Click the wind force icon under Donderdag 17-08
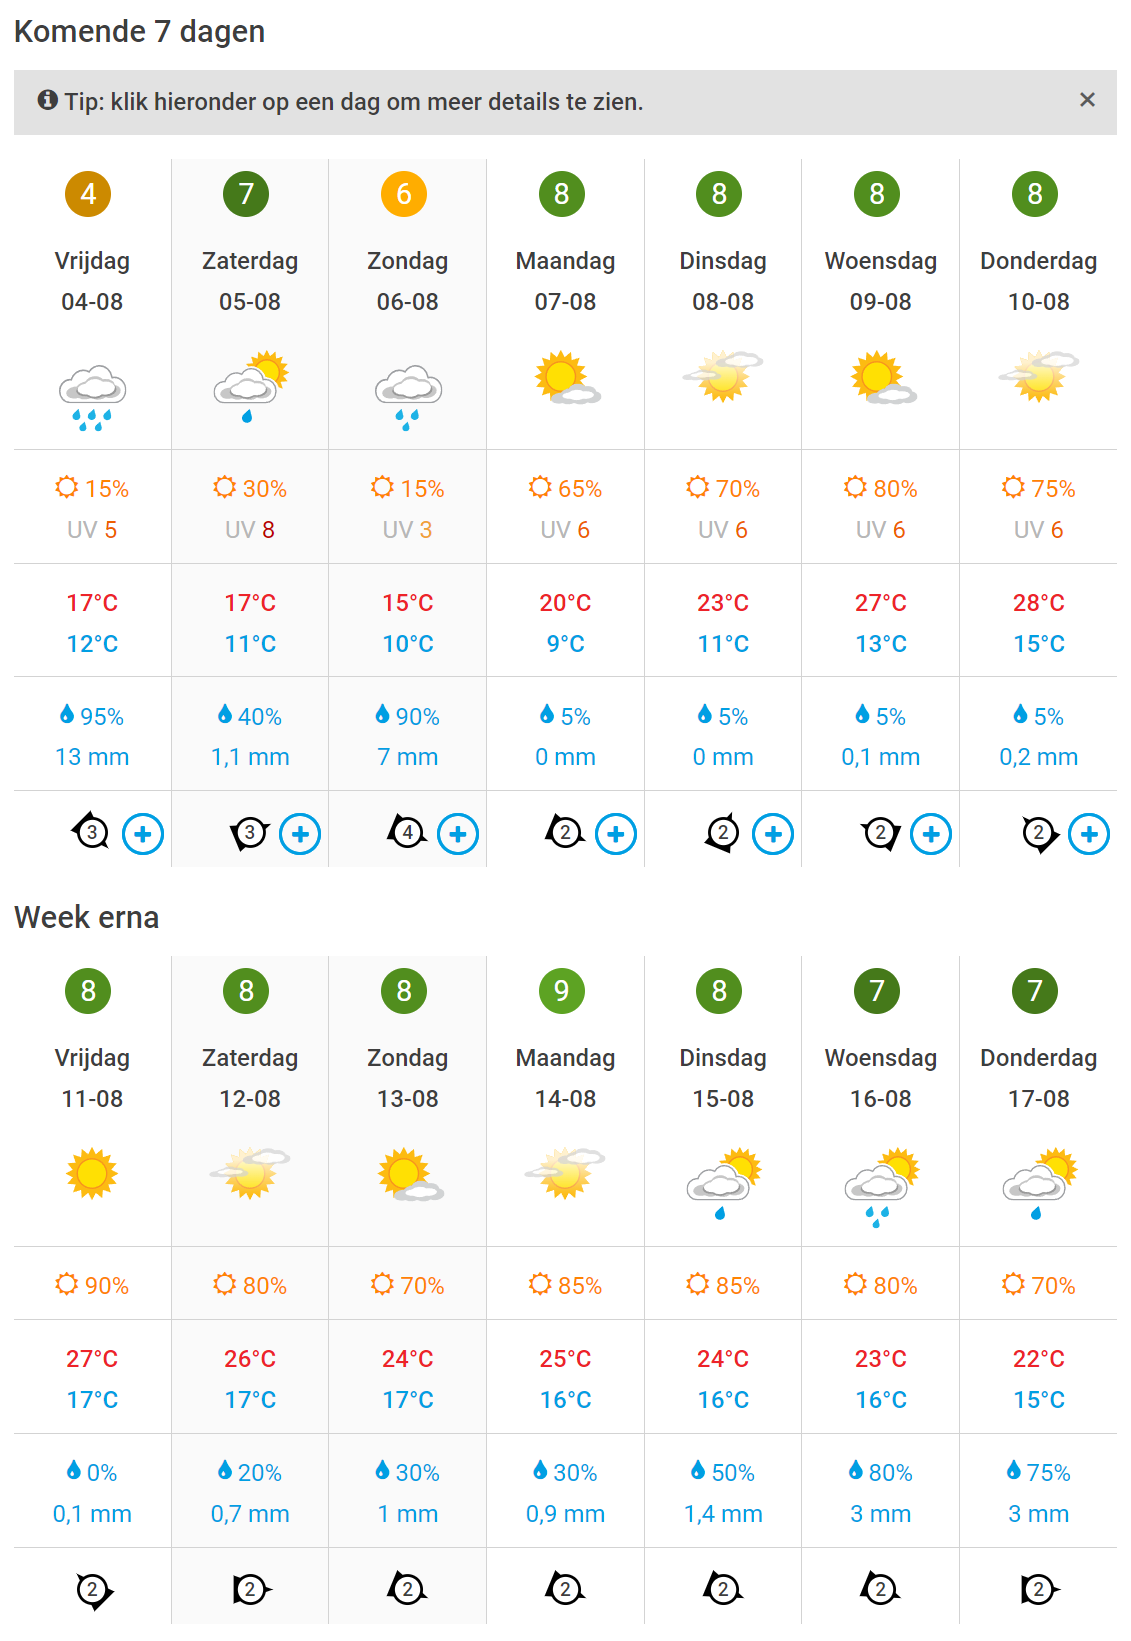This screenshot has width=1131, height=1641. pyautogui.click(x=1039, y=1589)
